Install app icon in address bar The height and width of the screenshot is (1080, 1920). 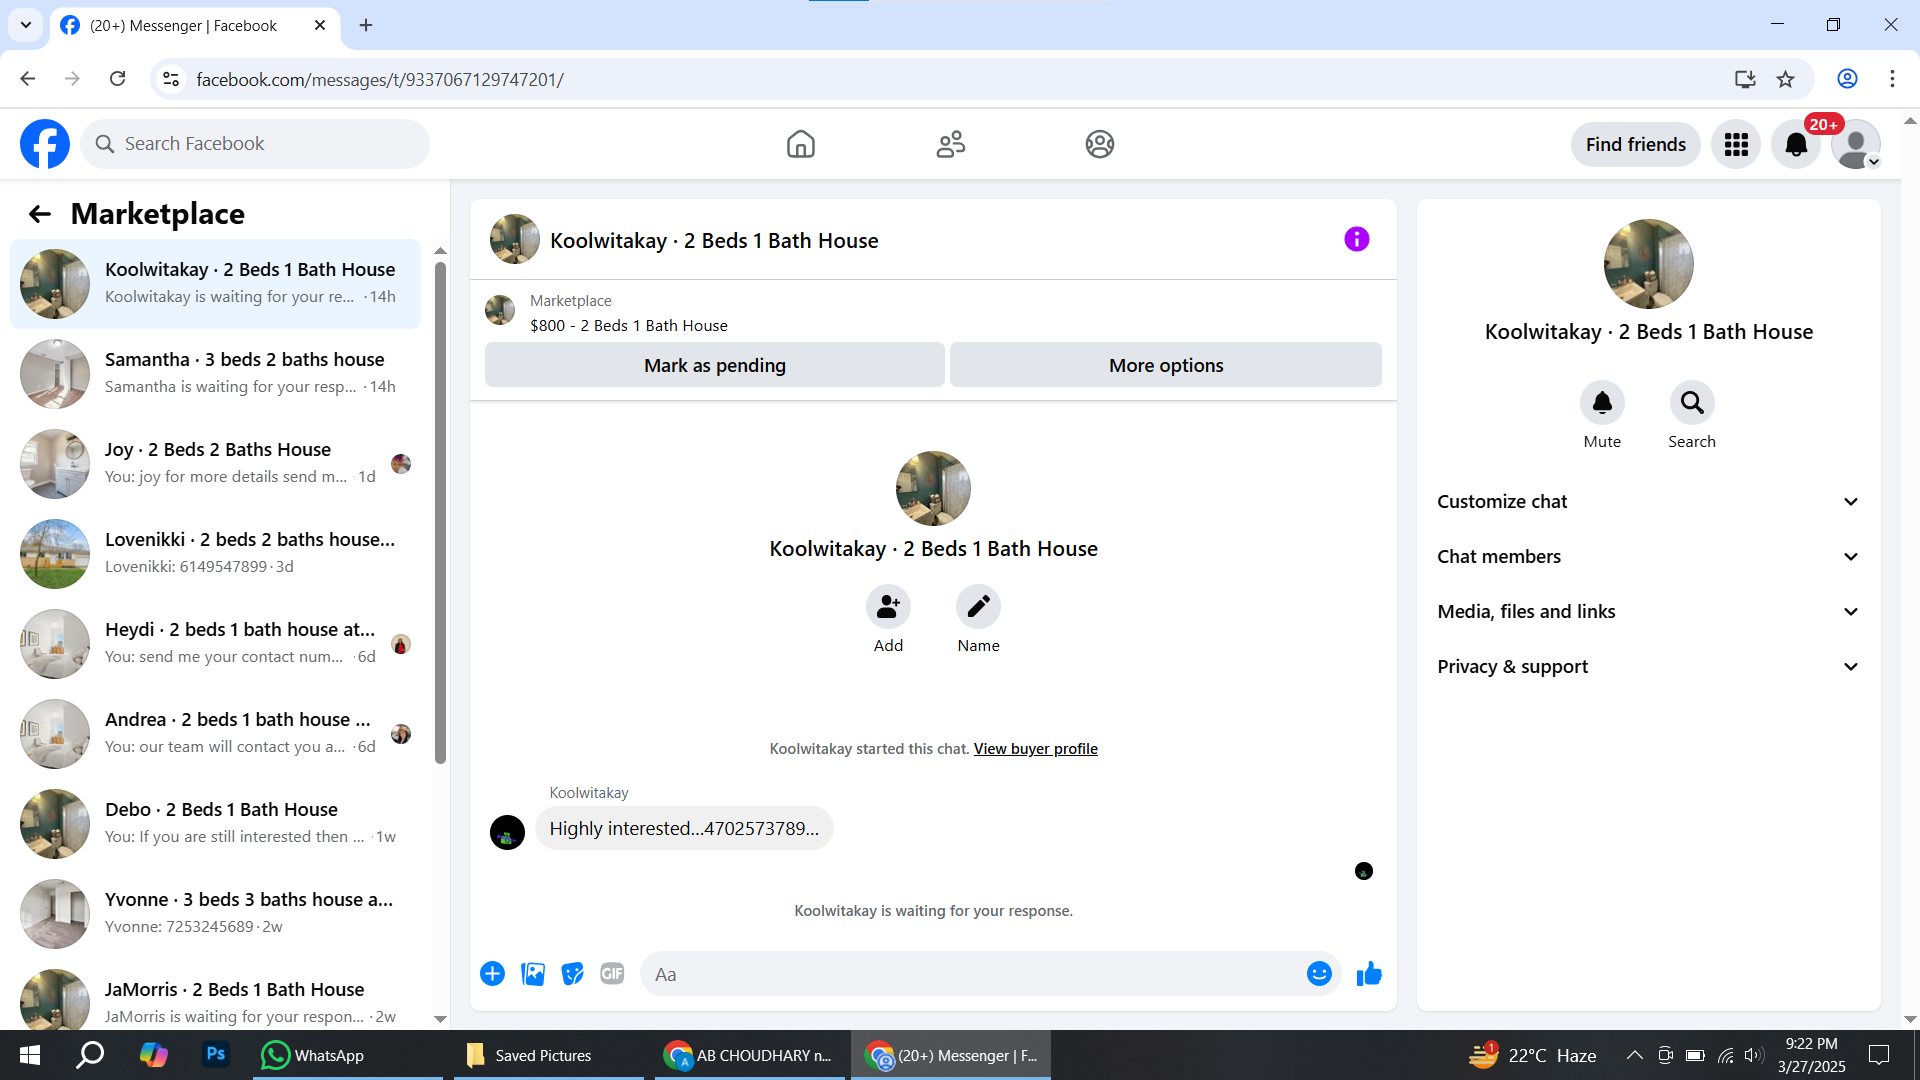pyautogui.click(x=1745, y=79)
